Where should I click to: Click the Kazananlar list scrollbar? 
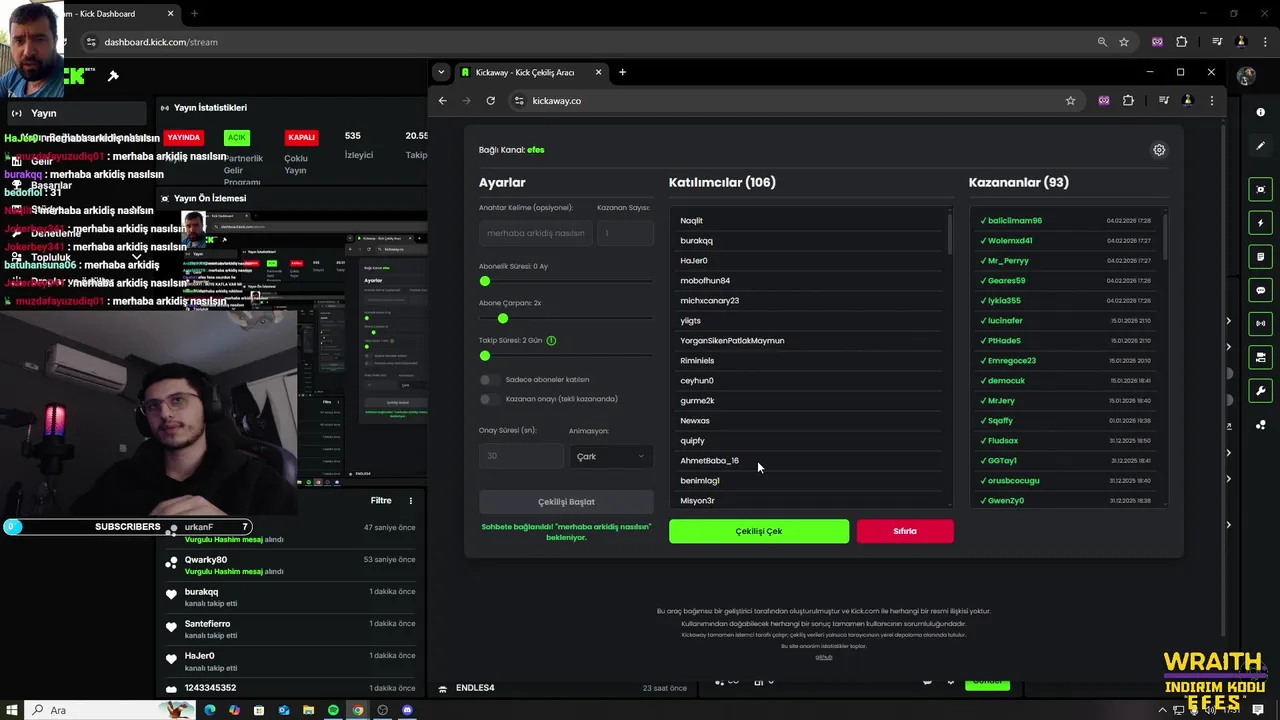pos(1165,237)
